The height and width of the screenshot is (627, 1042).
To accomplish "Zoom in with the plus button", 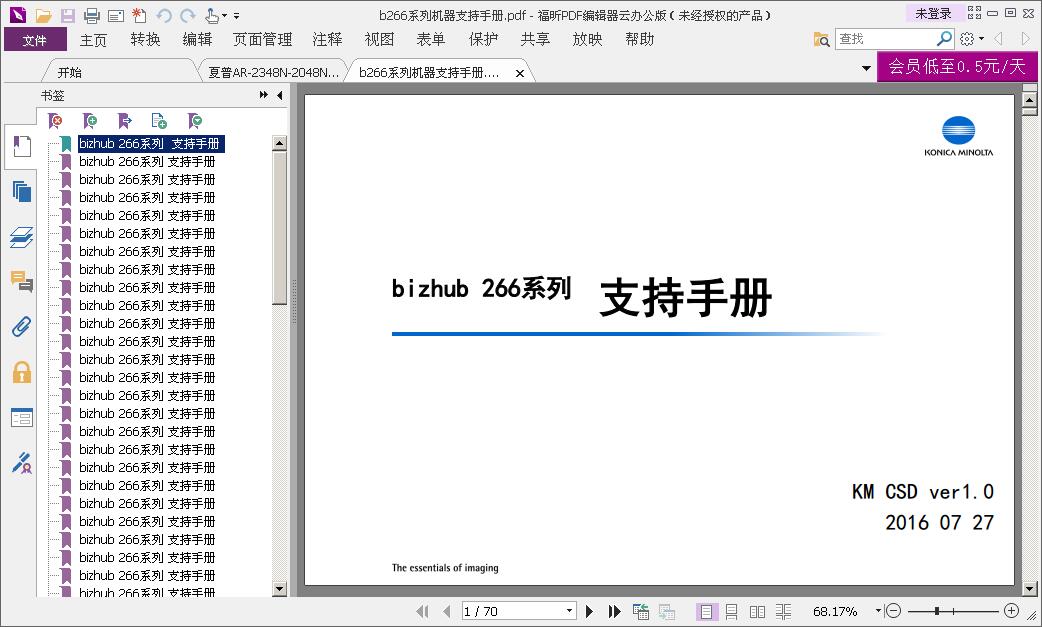I will click(1011, 610).
